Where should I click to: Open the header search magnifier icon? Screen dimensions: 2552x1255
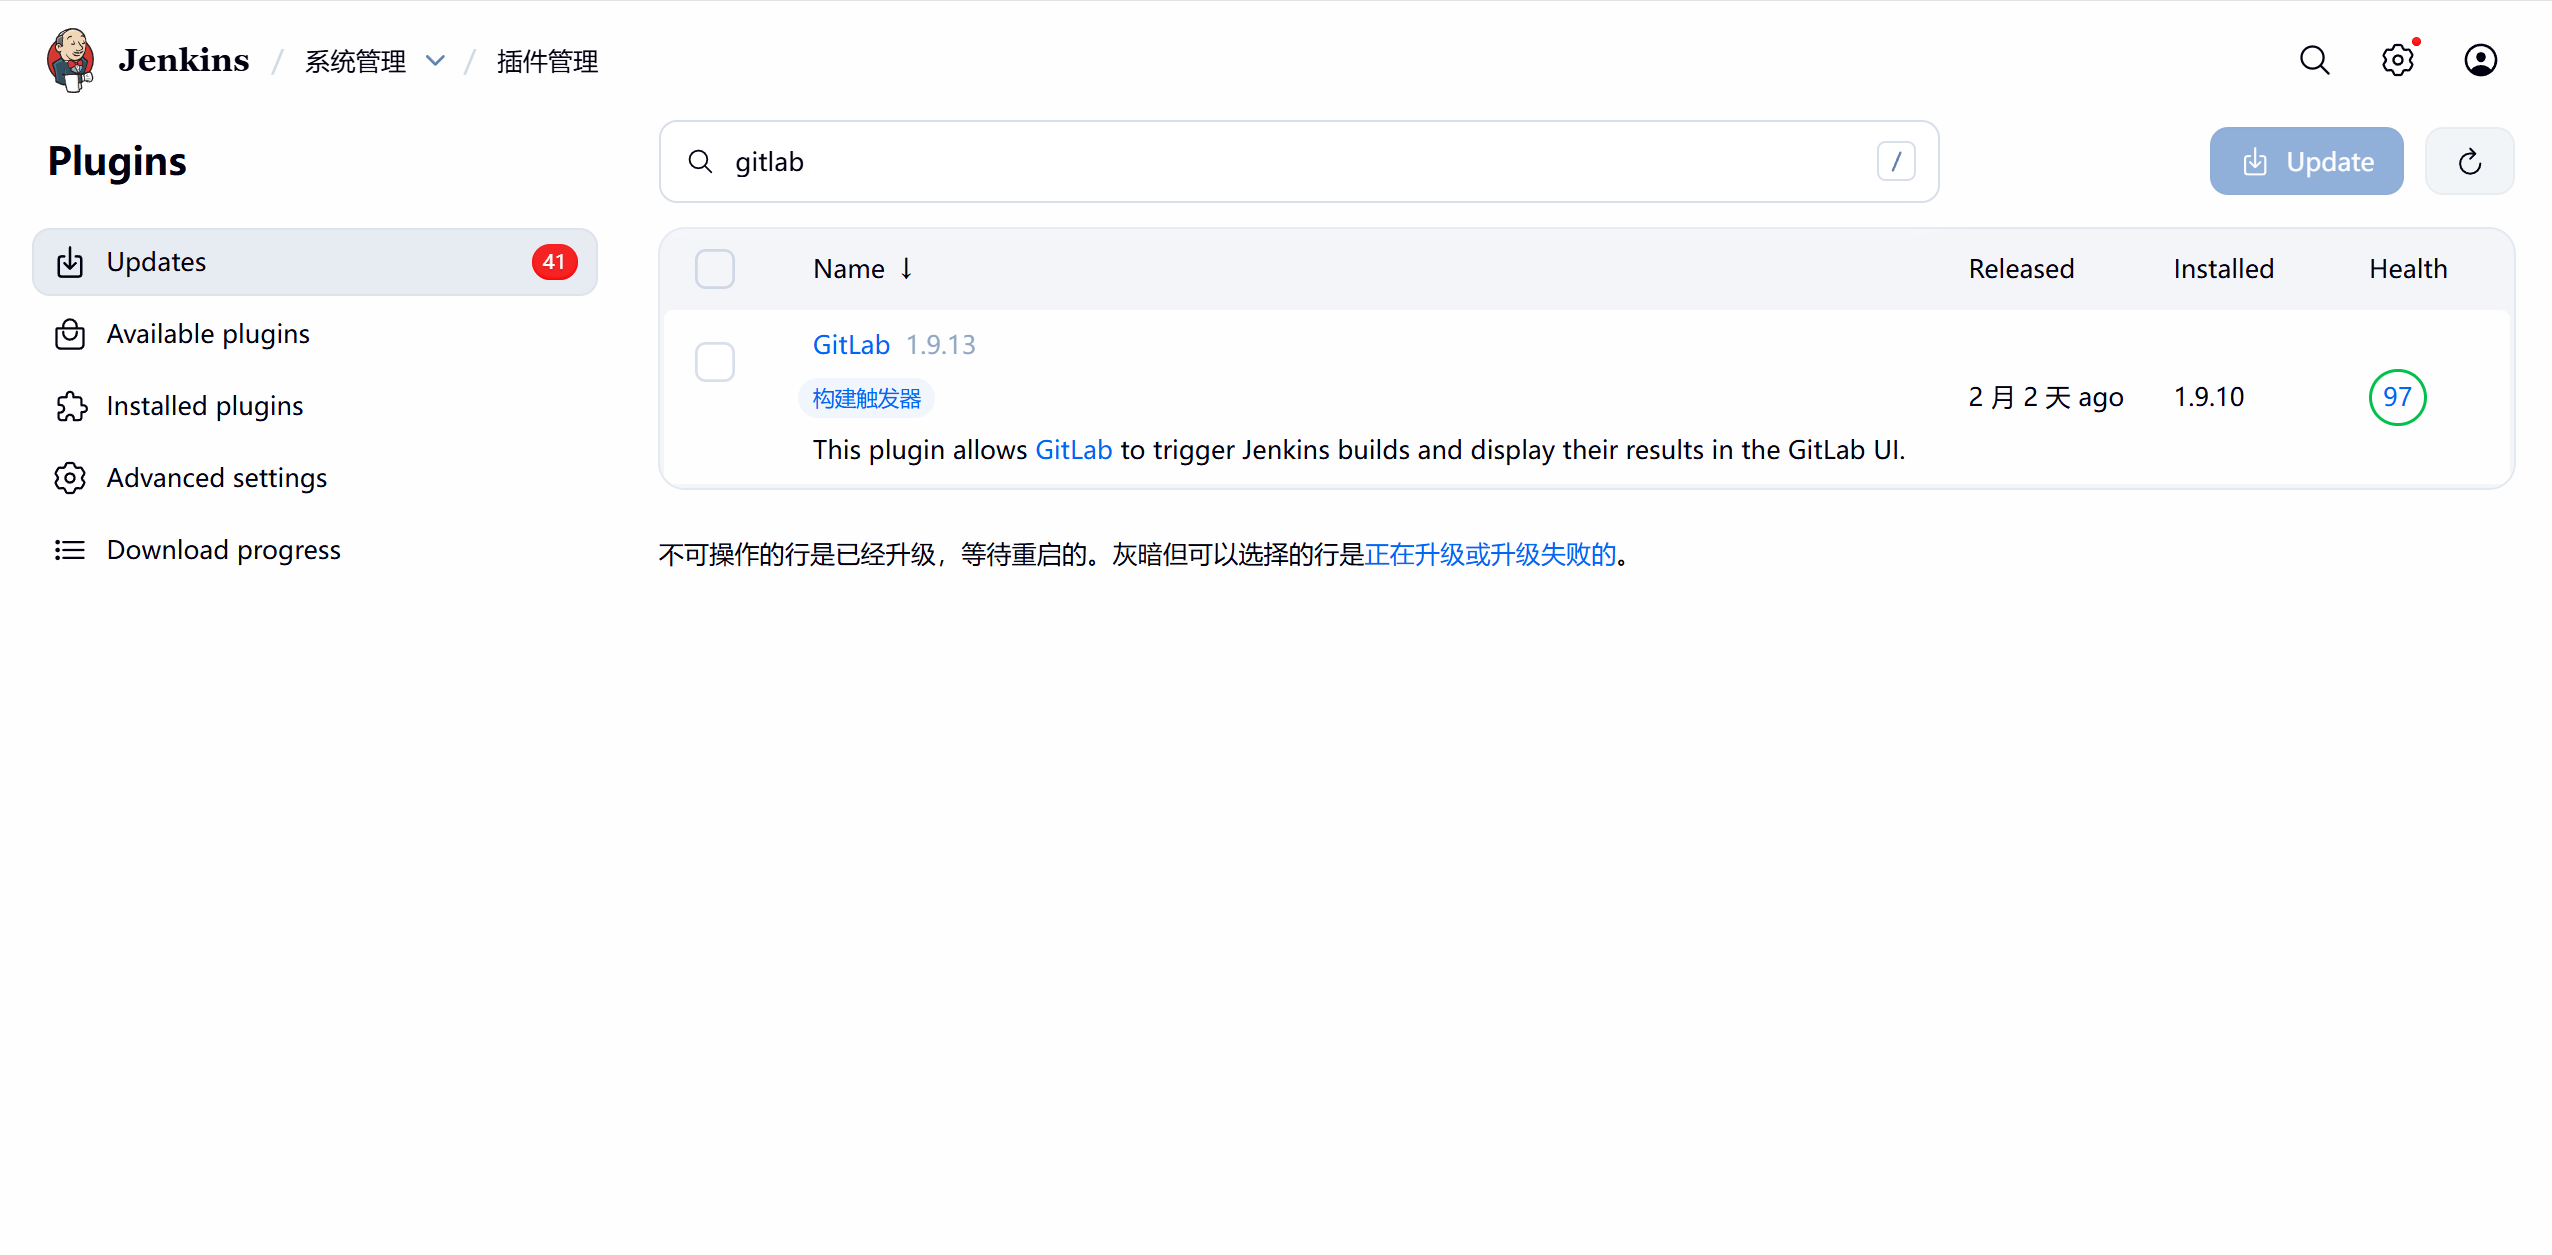point(2314,60)
